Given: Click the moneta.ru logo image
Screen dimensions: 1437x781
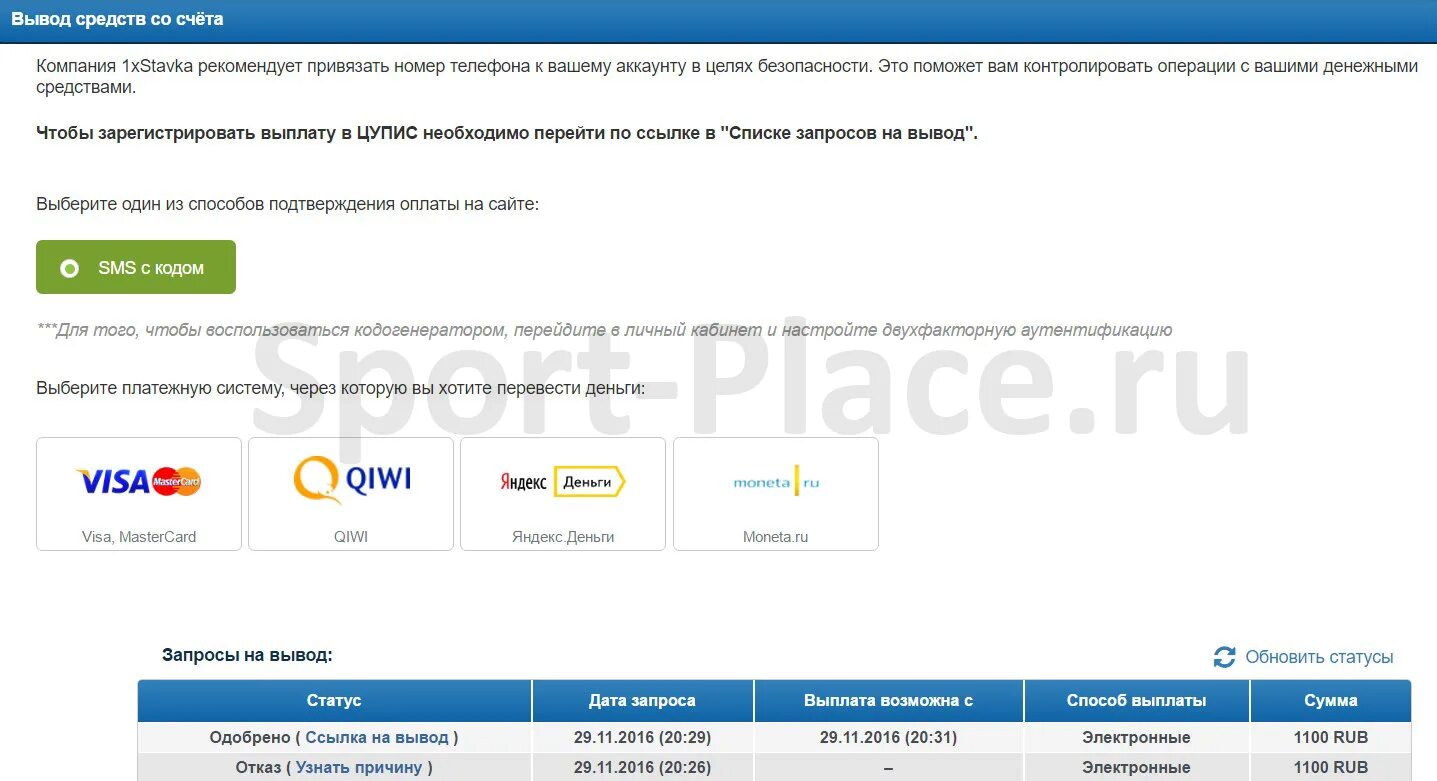Looking at the screenshot, I should coord(776,482).
